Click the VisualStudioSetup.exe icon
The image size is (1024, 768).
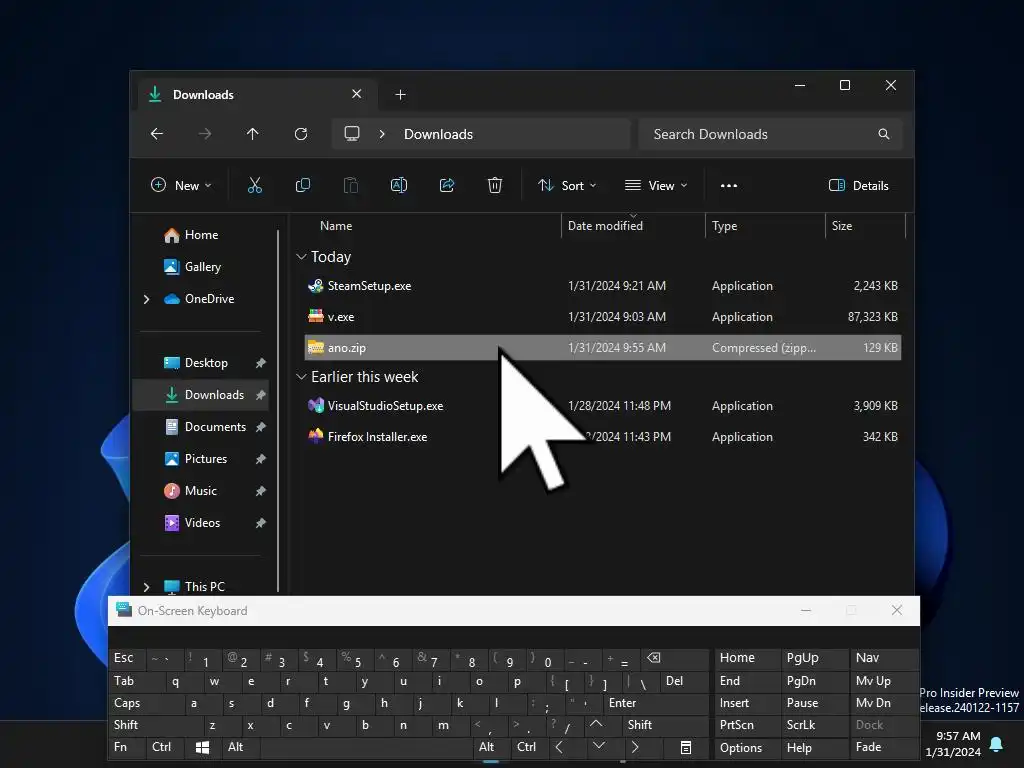coord(315,406)
